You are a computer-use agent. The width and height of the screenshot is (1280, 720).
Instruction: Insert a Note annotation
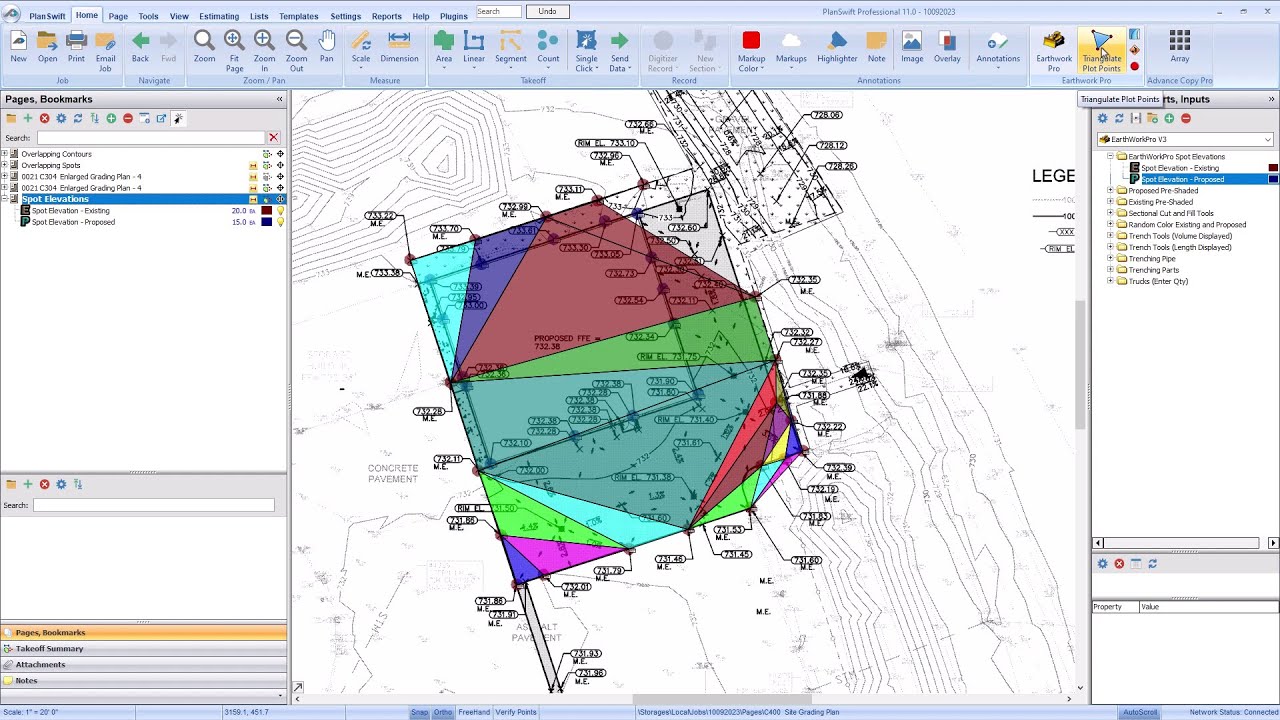pyautogui.click(x=876, y=47)
